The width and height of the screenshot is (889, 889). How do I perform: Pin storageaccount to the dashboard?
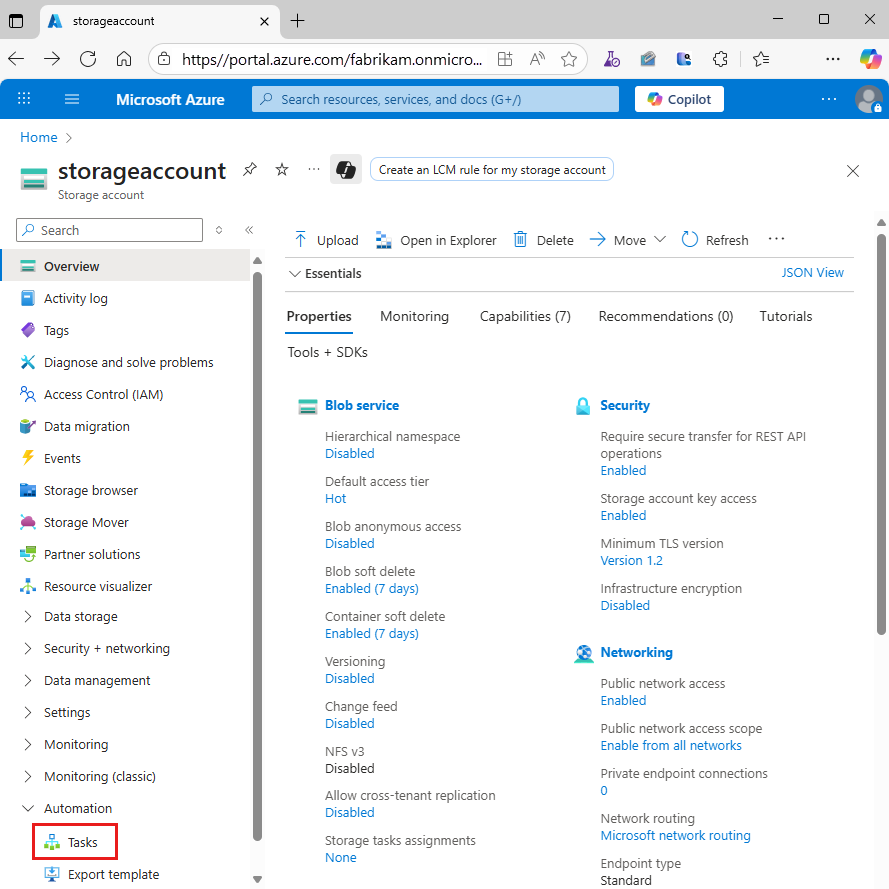pyautogui.click(x=249, y=170)
